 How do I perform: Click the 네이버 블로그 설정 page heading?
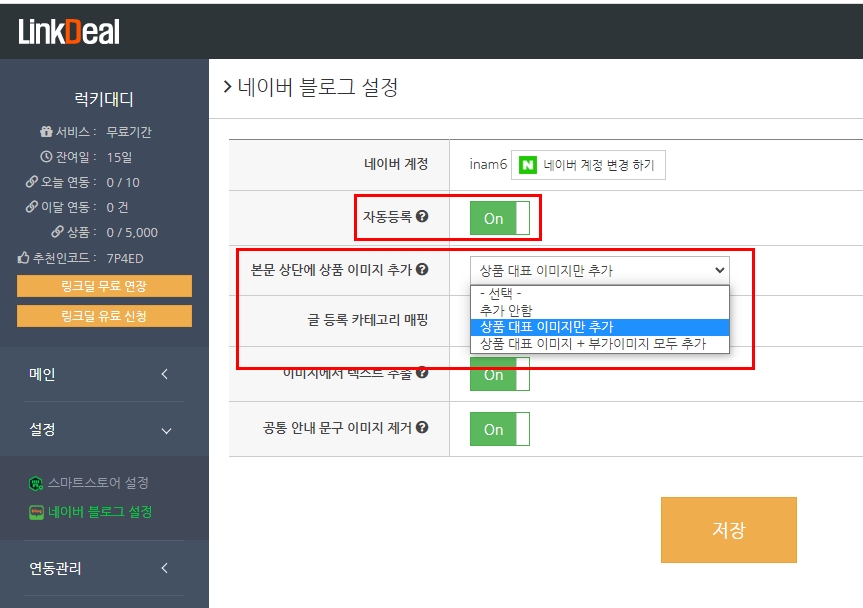[318, 87]
